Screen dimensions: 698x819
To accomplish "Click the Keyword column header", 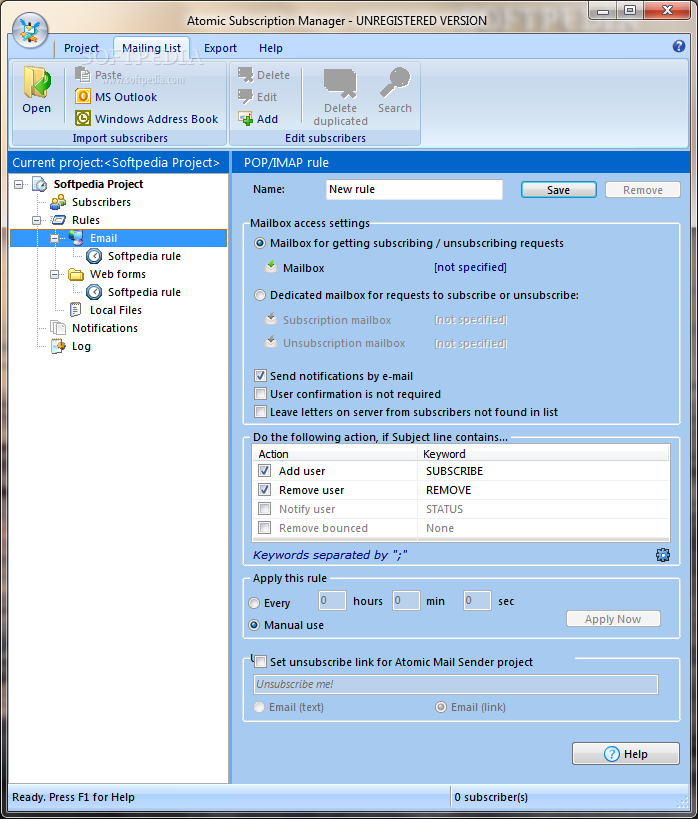I will click(543, 454).
